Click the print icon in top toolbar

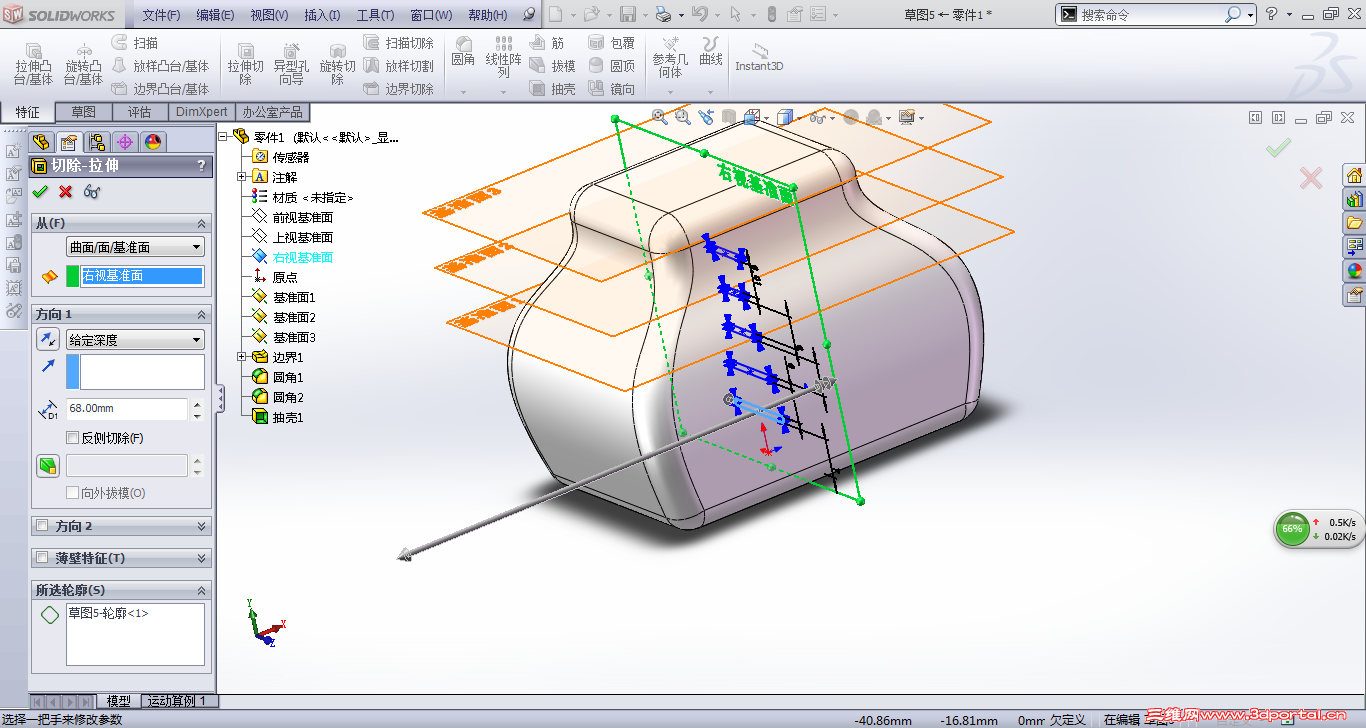tap(663, 14)
